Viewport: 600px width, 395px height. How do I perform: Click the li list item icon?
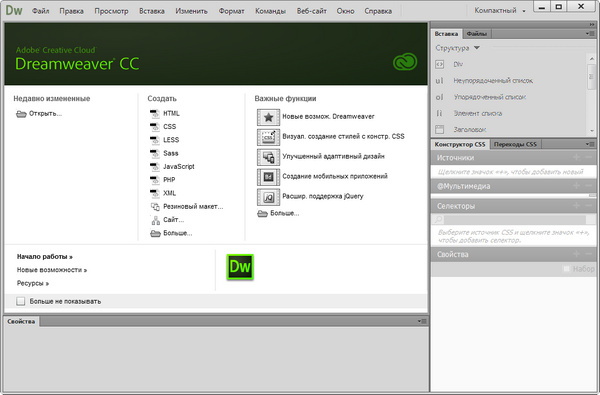pos(439,113)
